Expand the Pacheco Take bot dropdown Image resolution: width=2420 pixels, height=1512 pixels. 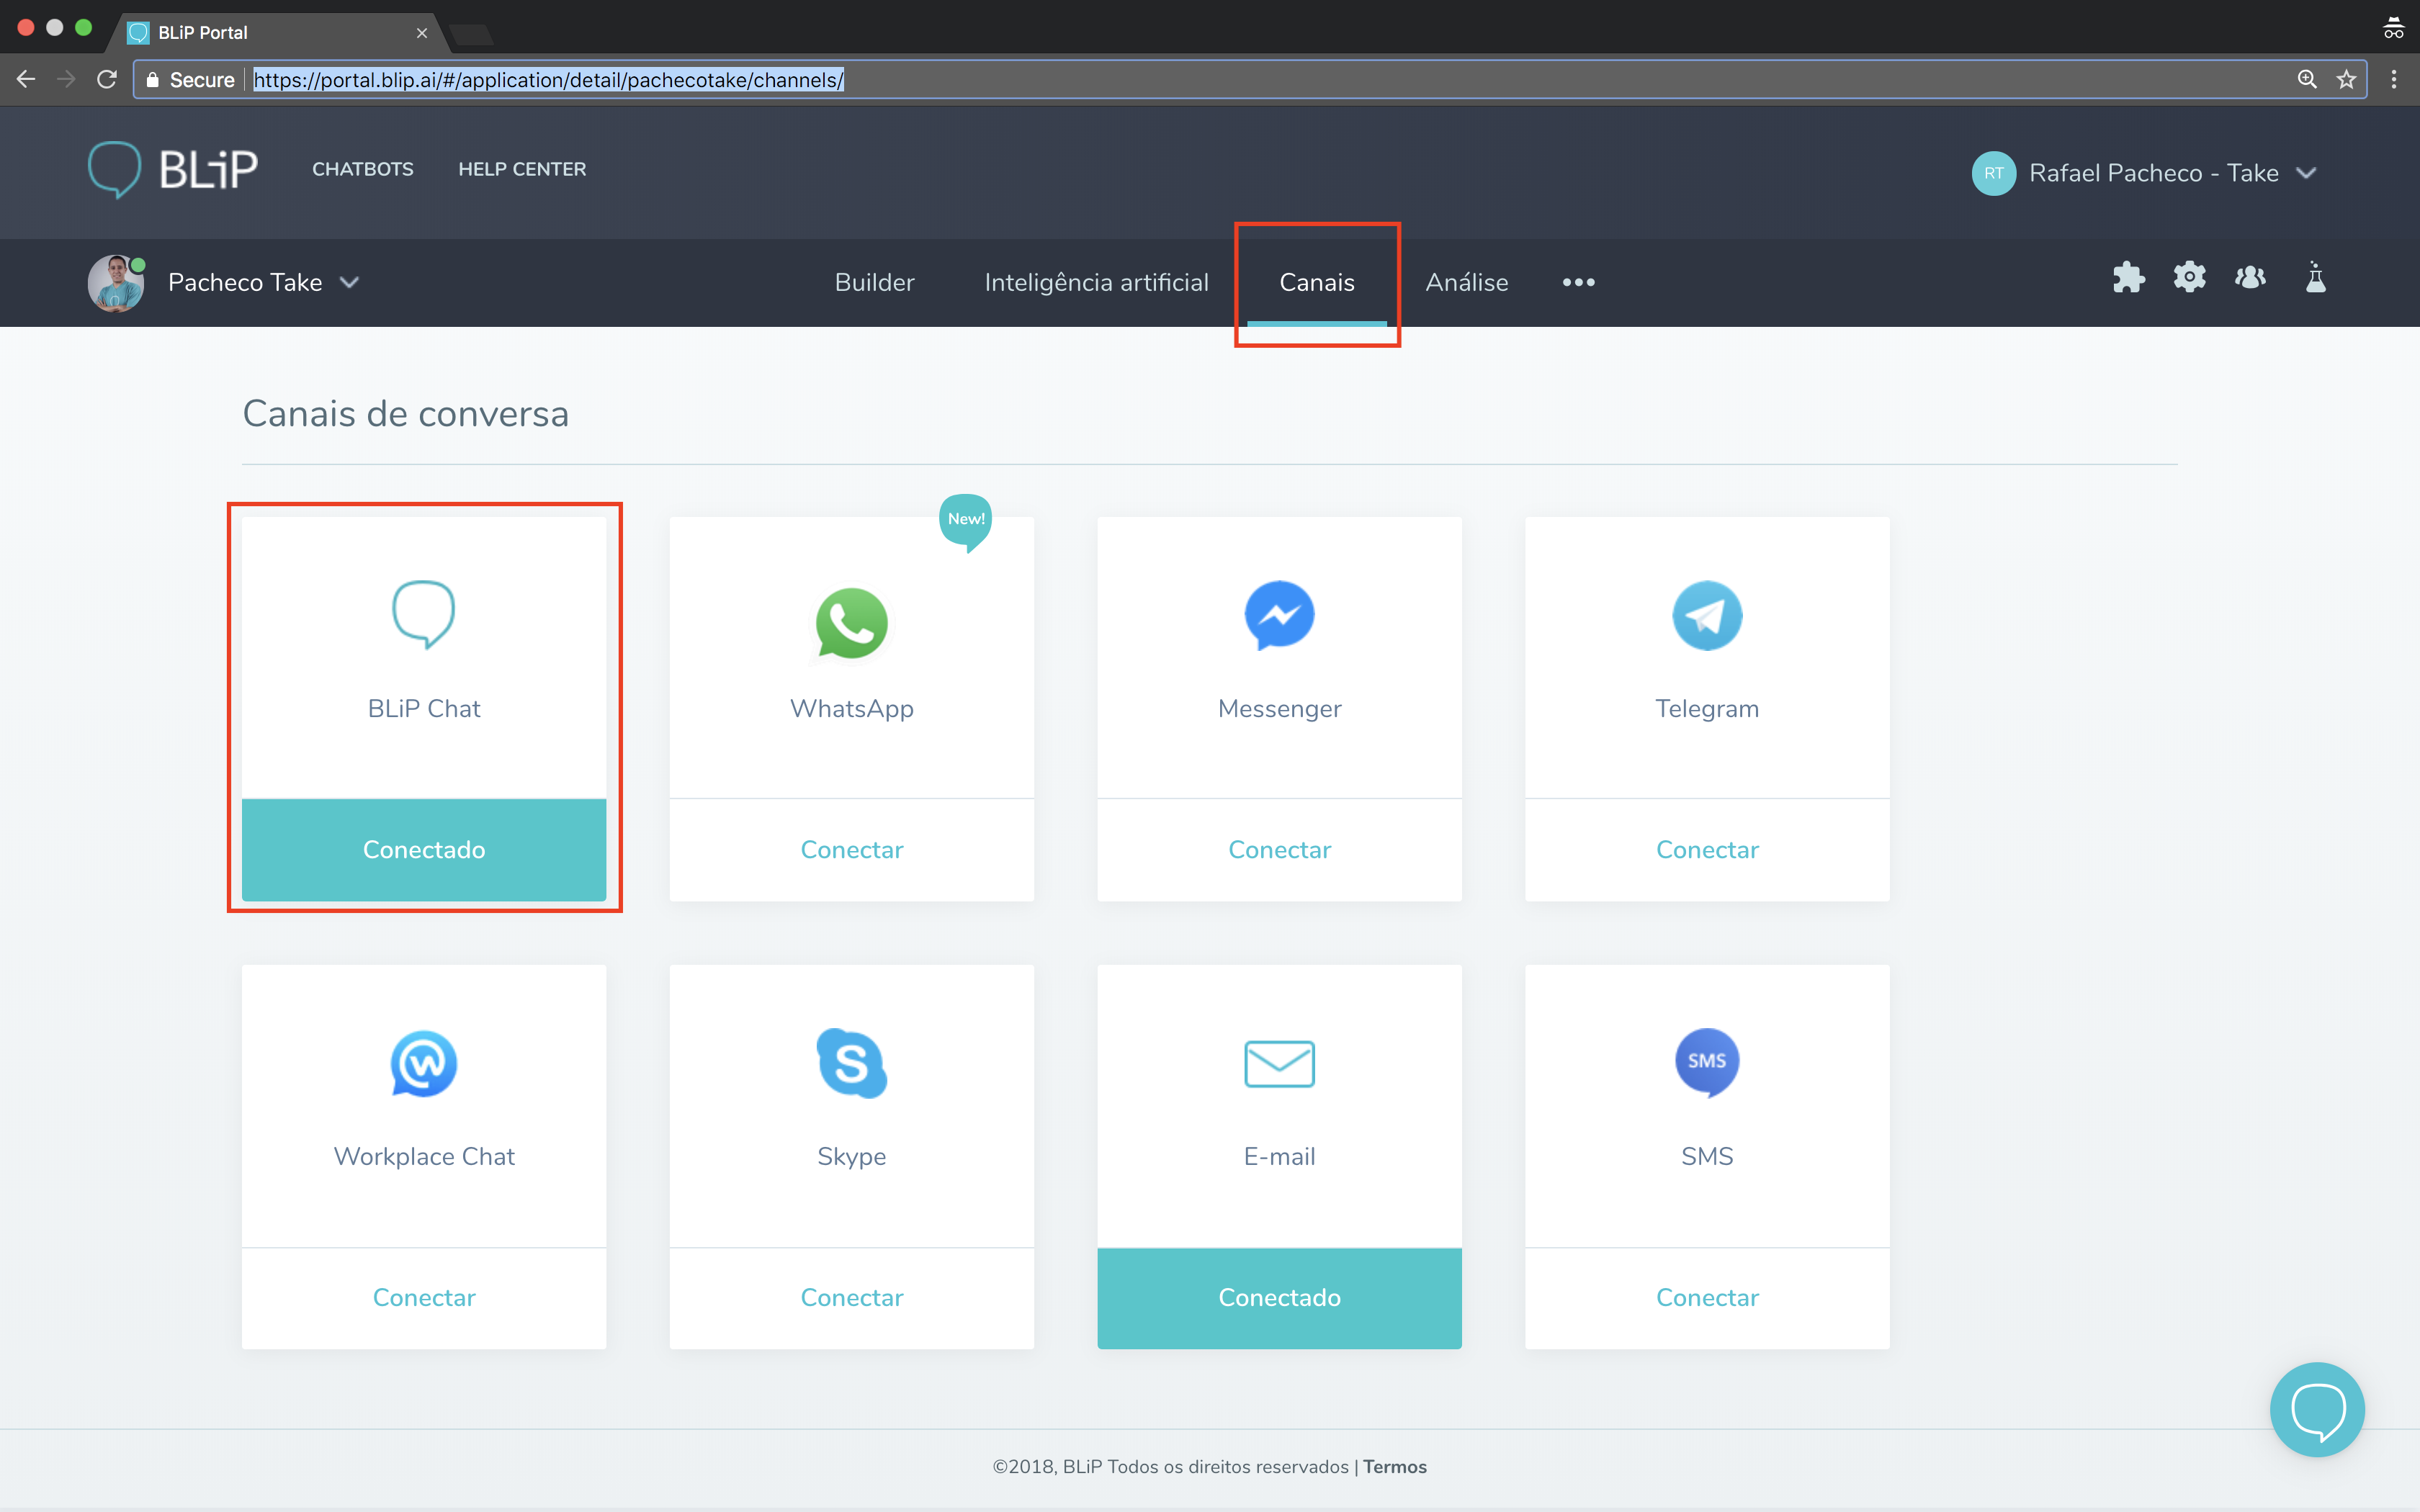pyautogui.click(x=349, y=283)
